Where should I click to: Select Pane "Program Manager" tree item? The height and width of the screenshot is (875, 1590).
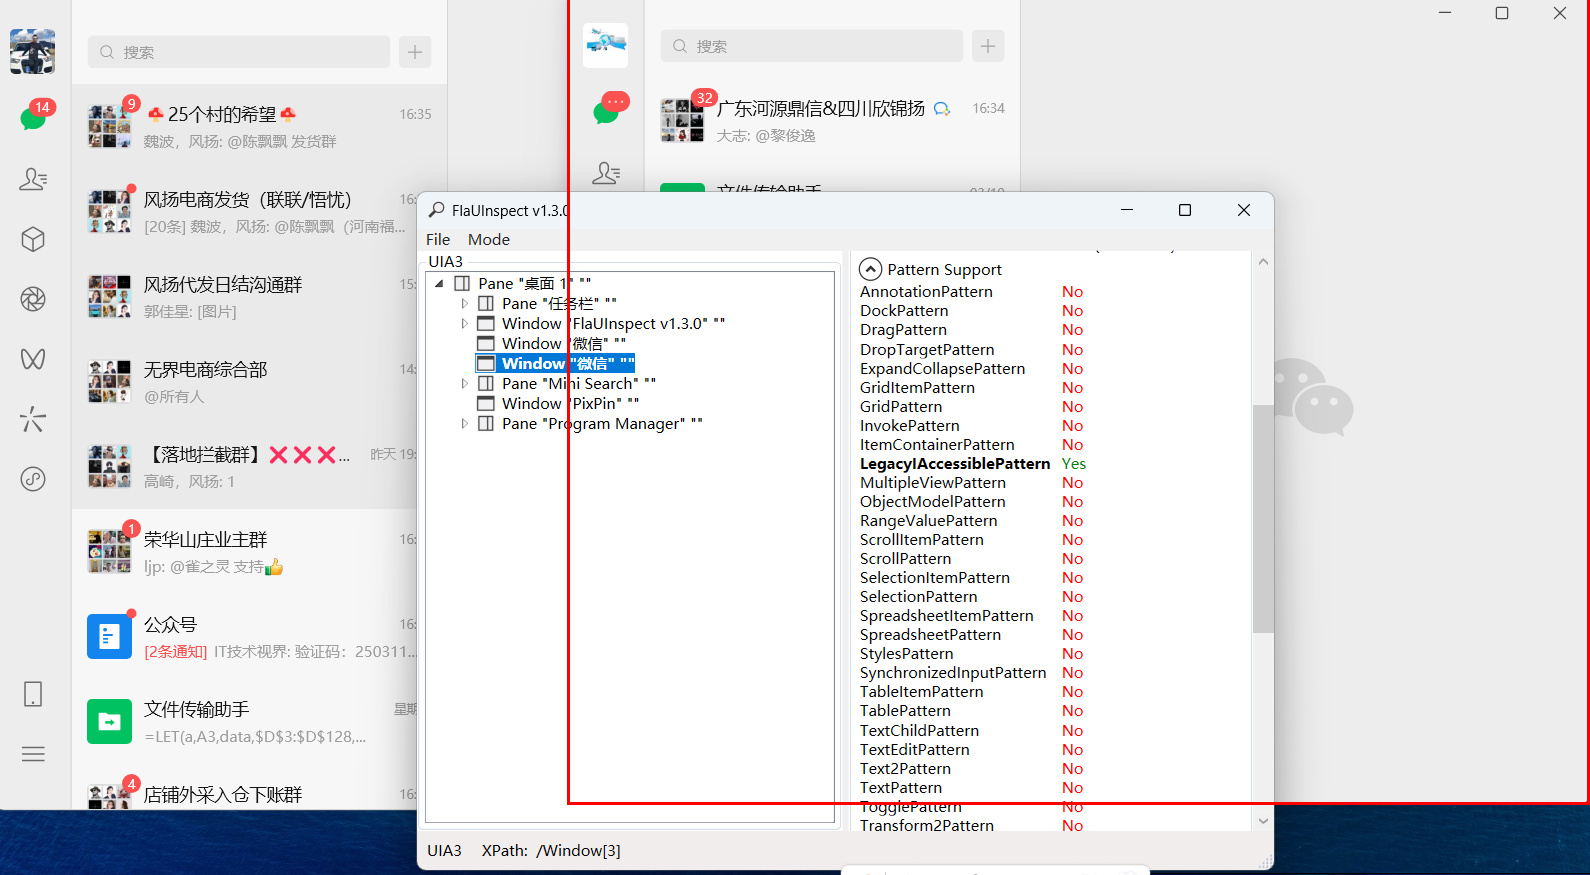[590, 424]
